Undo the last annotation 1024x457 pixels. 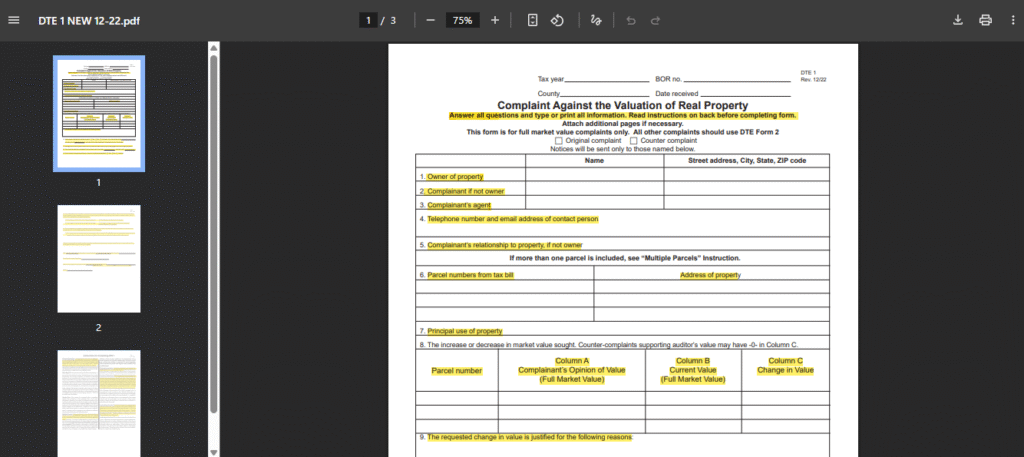(631, 20)
